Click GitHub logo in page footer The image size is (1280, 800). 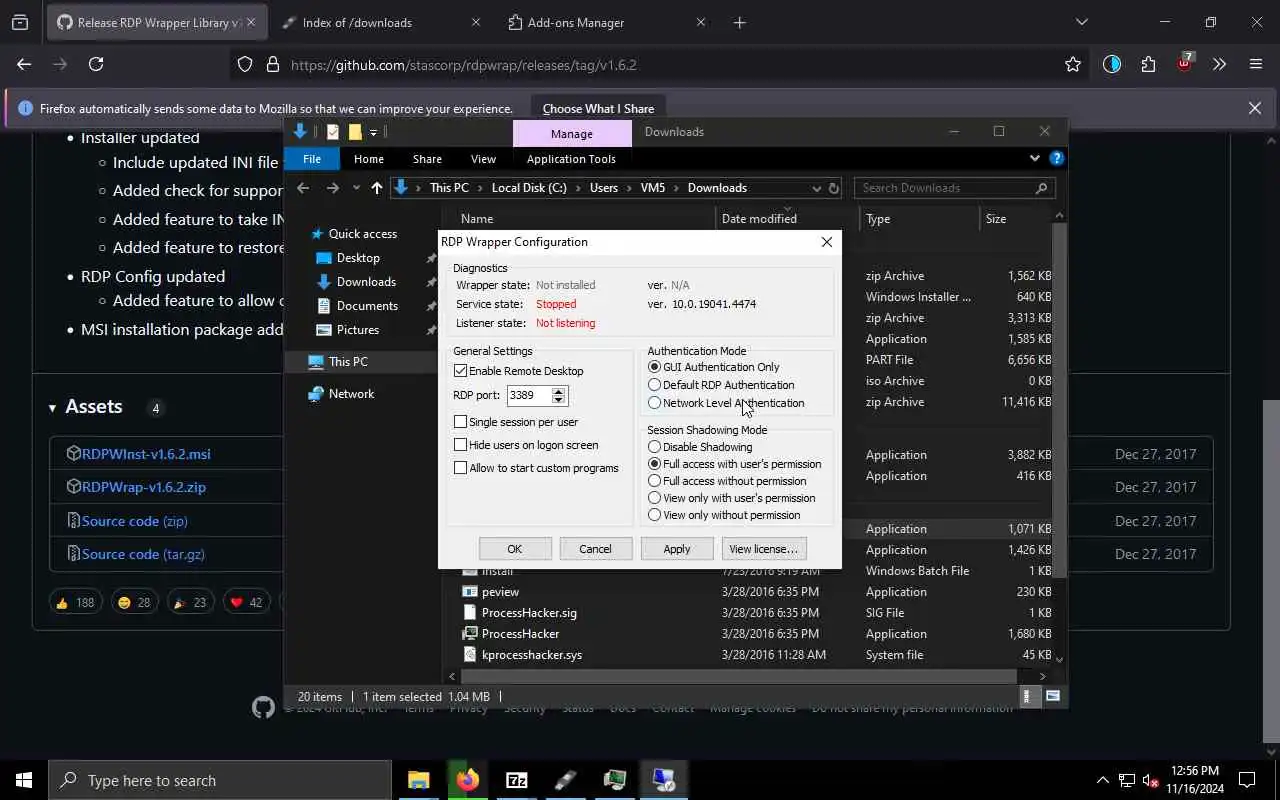tap(263, 708)
